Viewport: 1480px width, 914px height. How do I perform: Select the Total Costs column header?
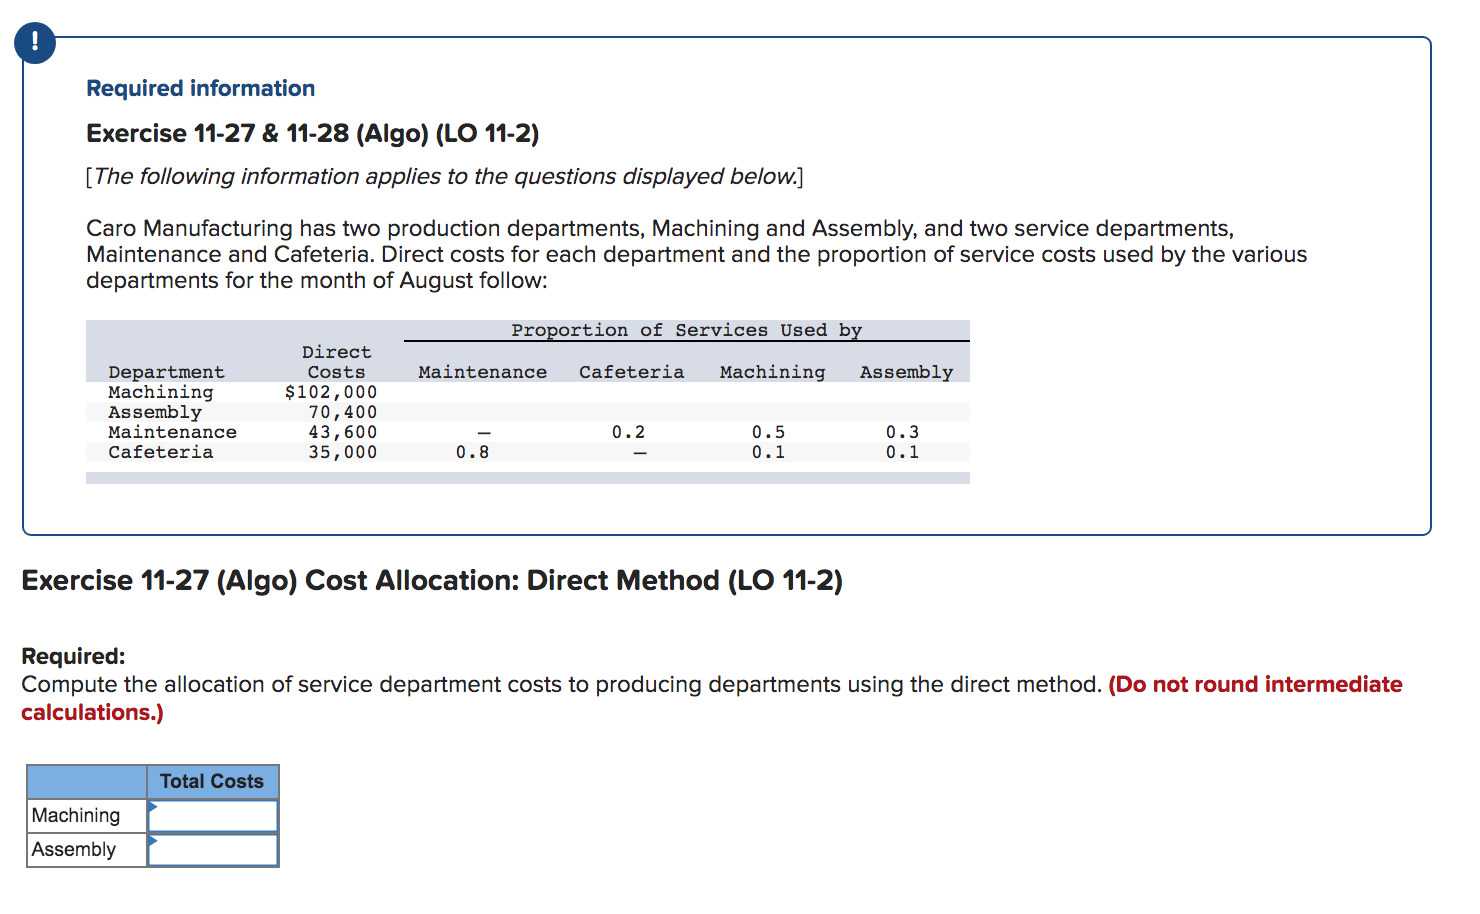point(212,781)
